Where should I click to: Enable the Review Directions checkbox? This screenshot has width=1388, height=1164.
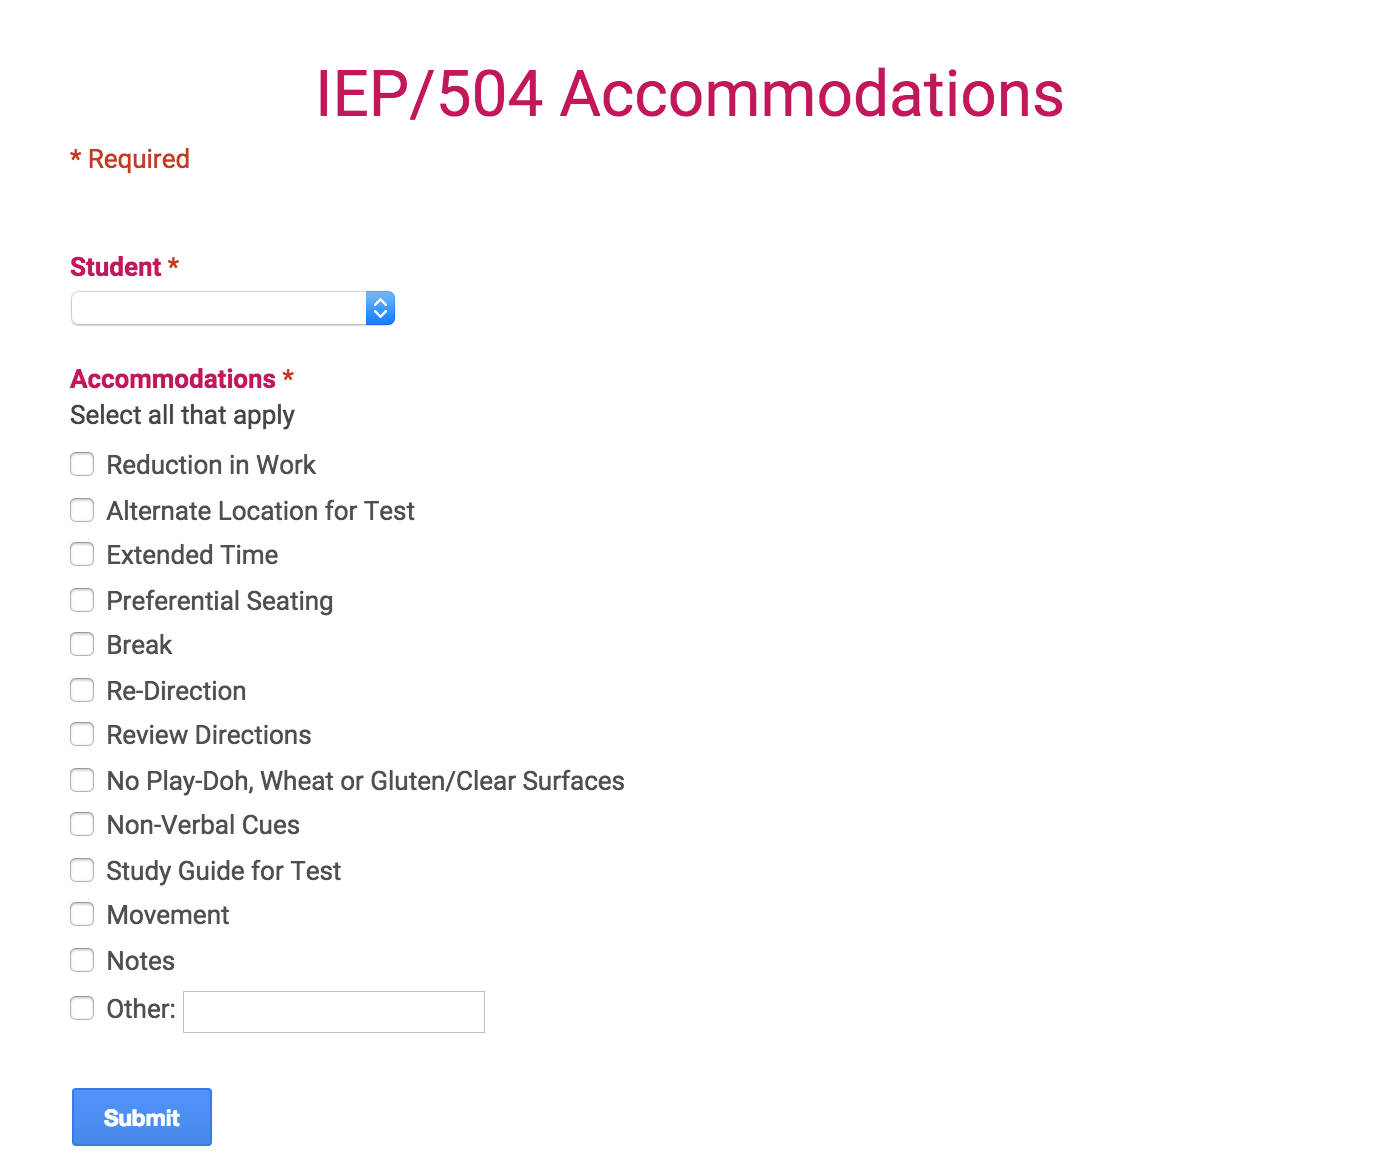[82, 734]
